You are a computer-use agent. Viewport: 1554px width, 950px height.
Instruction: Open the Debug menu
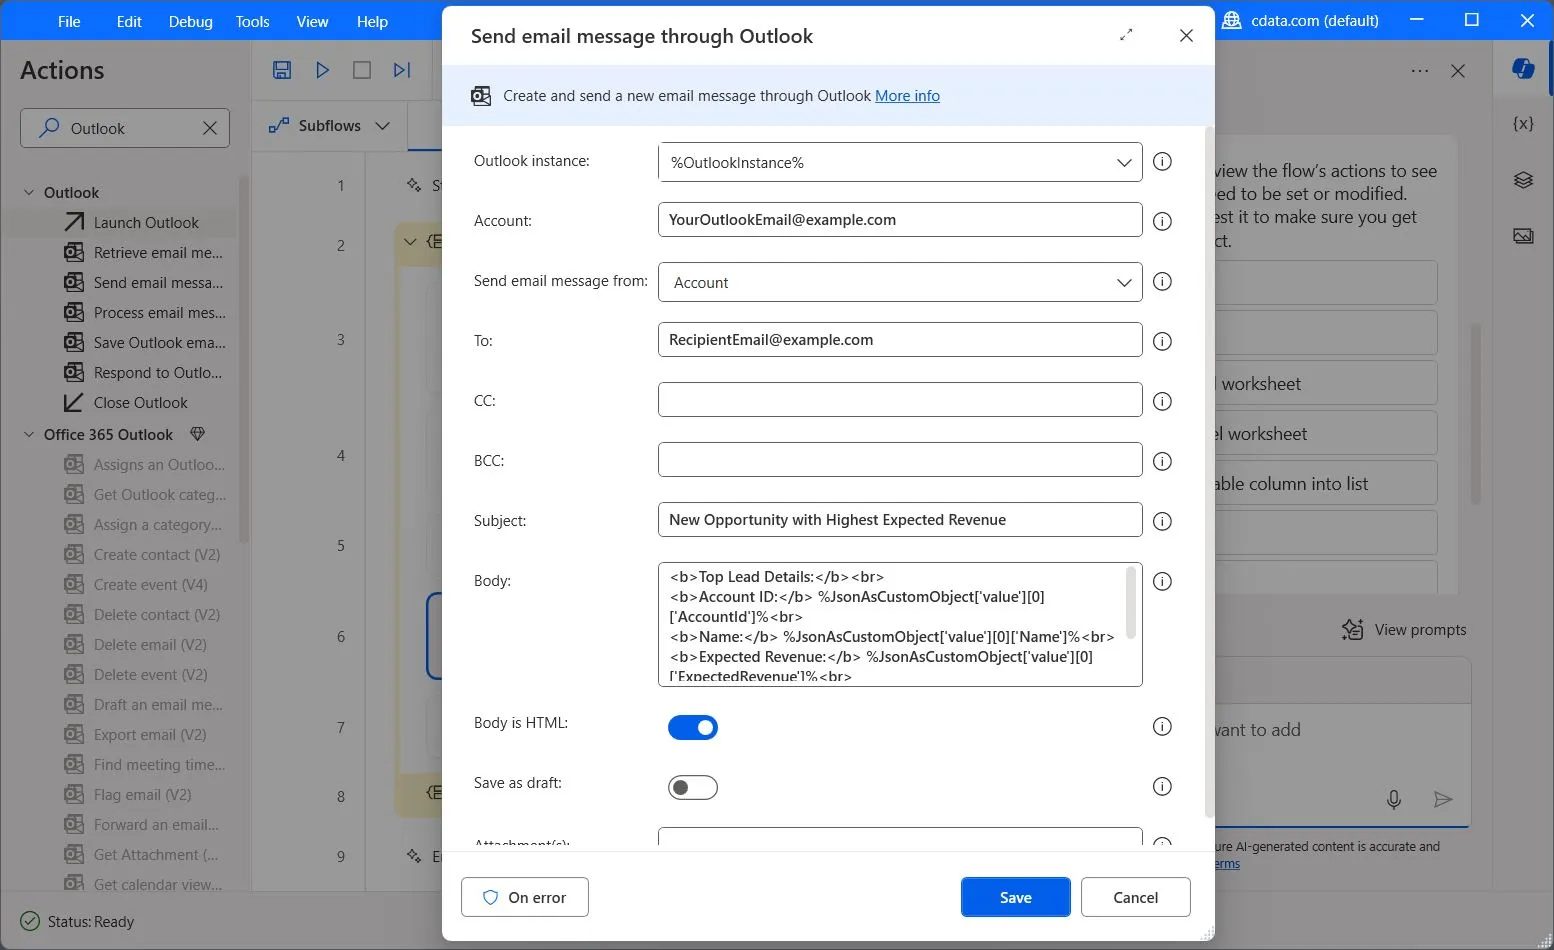click(x=190, y=21)
